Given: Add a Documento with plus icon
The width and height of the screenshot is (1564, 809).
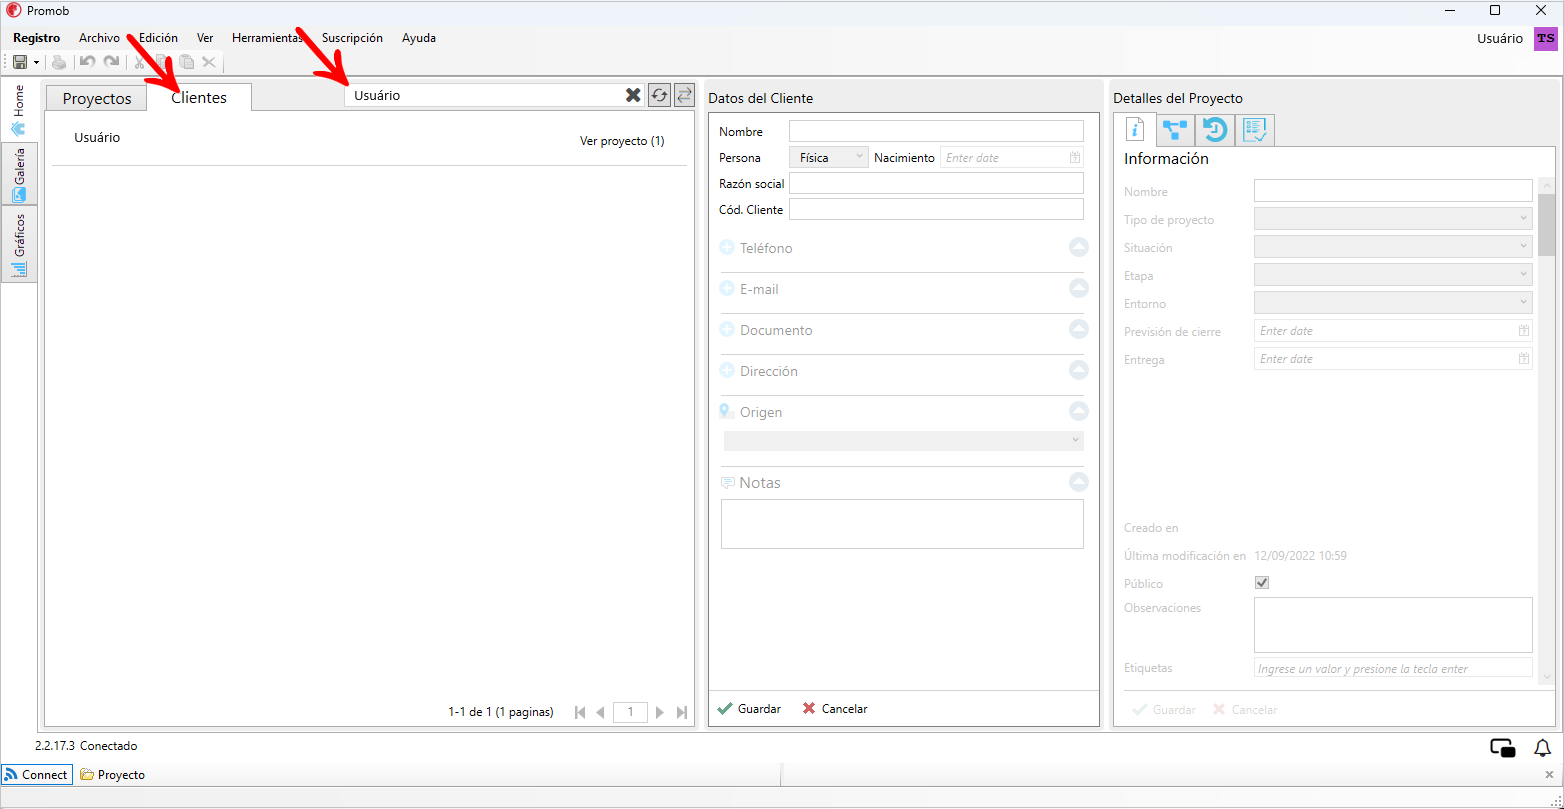Looking at the screenshot, I should tap(727, 330).
